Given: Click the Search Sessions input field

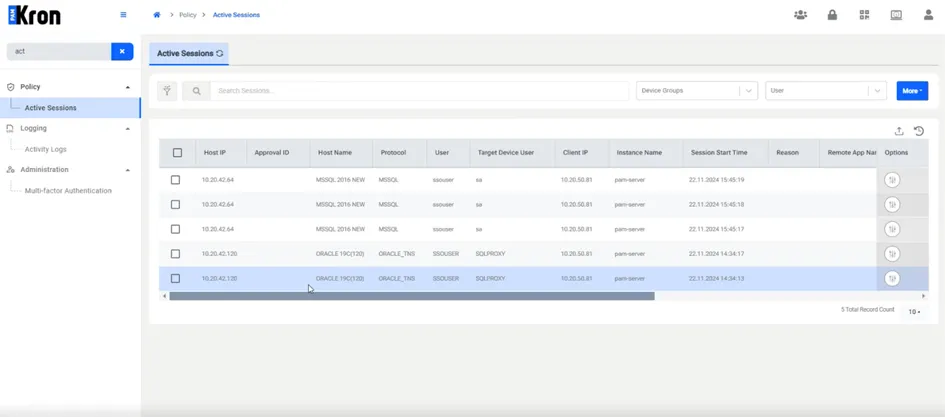Looking at the screenshot, I should 419,91.
